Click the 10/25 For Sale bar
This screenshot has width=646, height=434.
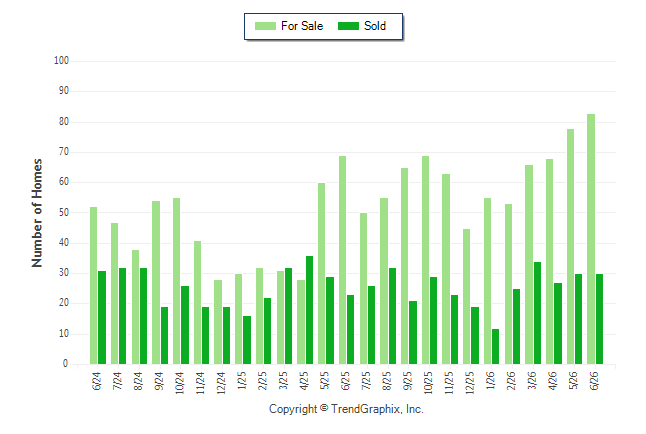click(x=425, y=260)
